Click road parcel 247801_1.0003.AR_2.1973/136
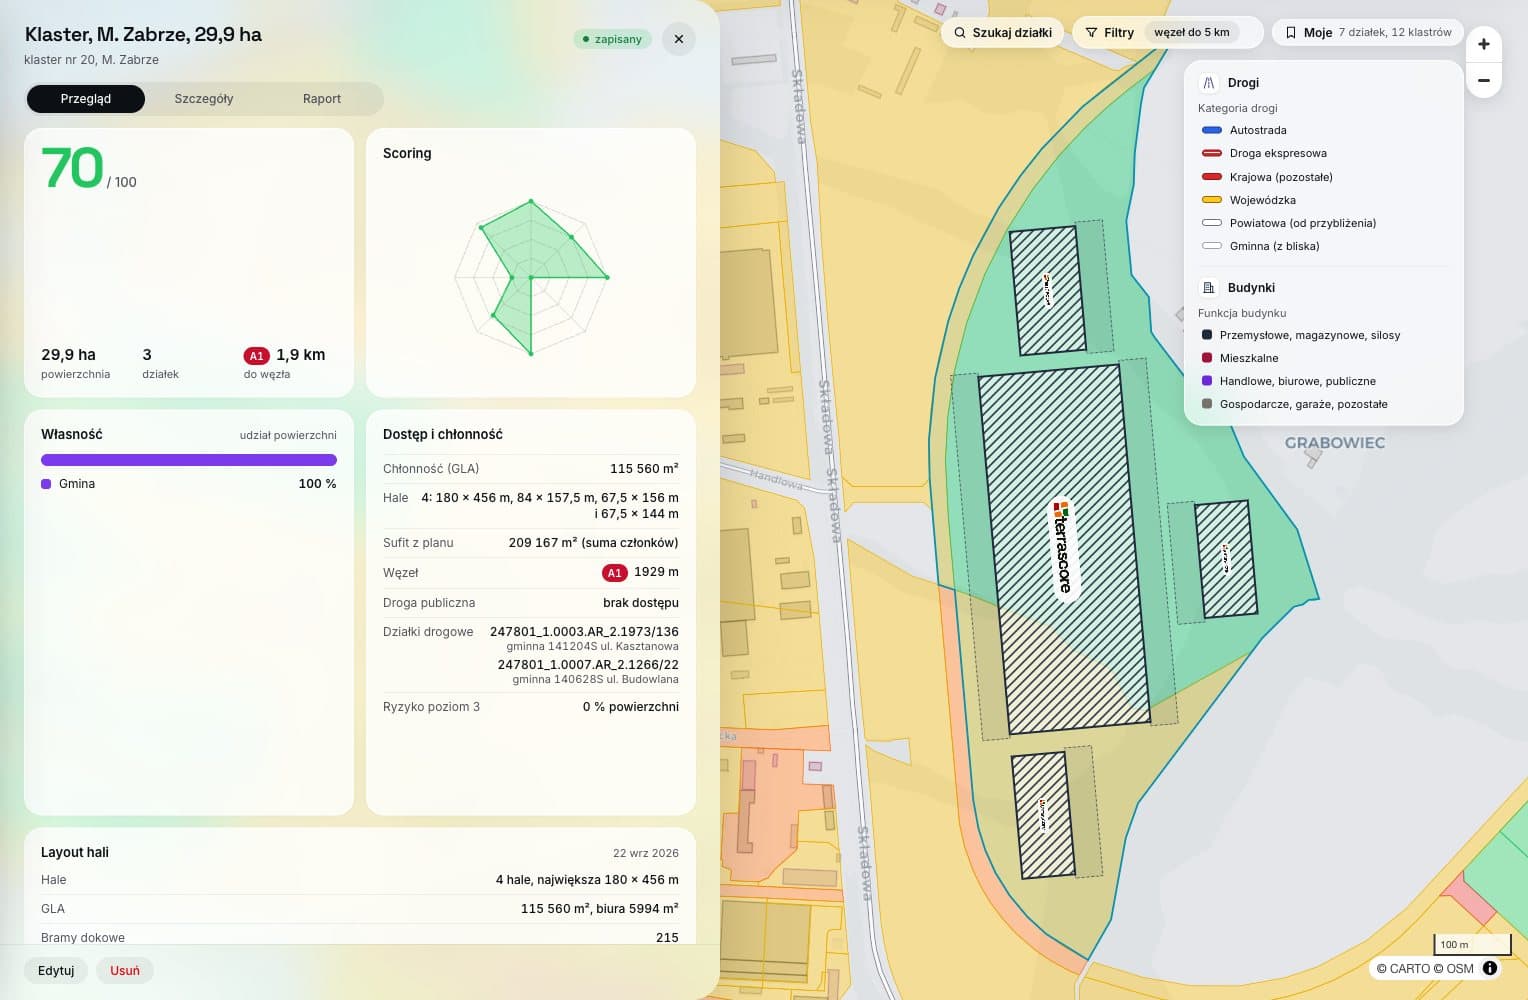 (584, 632)
